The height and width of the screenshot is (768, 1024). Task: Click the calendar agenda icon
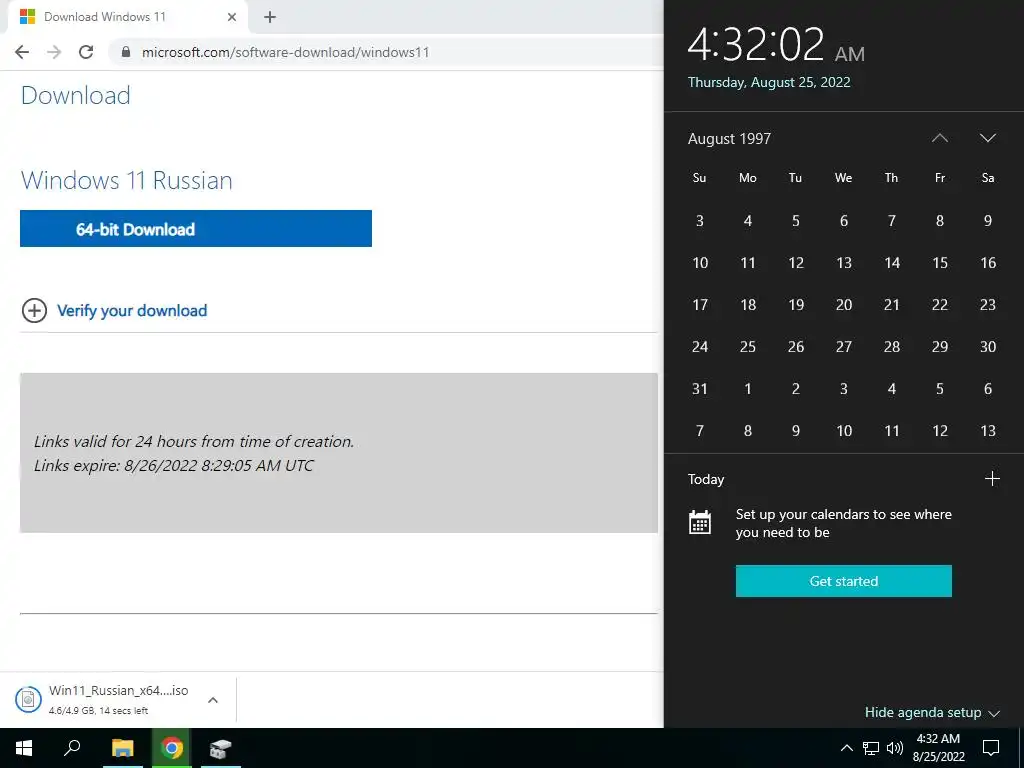click(700, 523)
